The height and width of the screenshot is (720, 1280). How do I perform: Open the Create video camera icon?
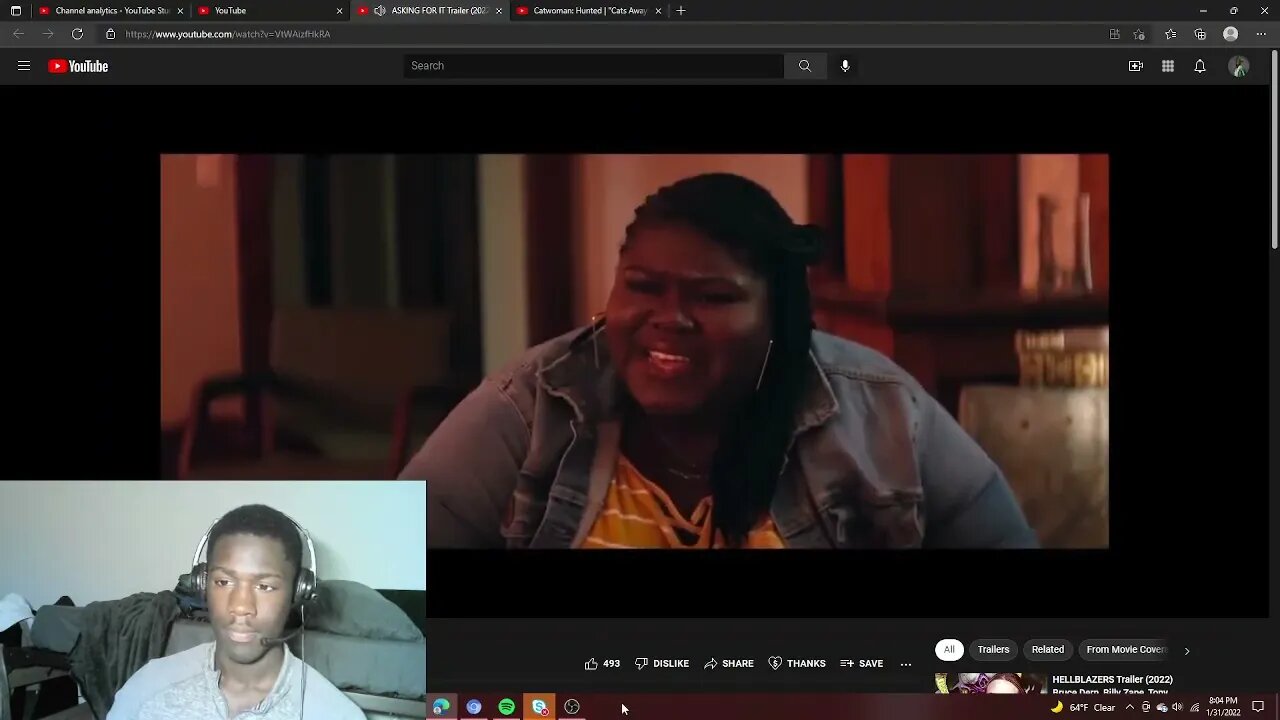coord(1136,66)
